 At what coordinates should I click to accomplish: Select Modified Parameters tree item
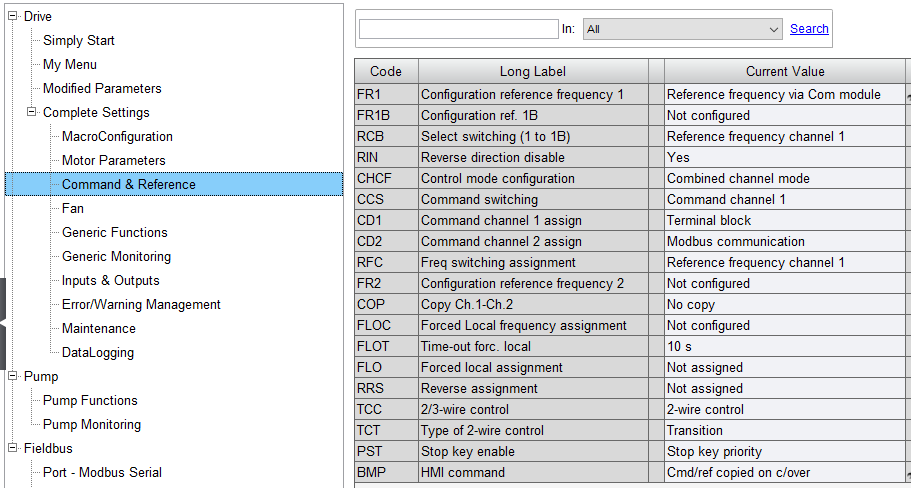(x=102, y=88)
